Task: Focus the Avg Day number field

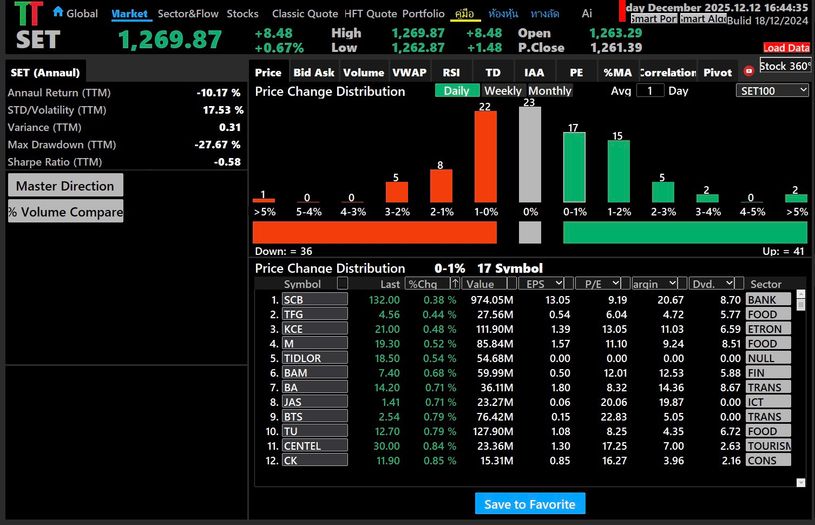Action: point(650,91)
